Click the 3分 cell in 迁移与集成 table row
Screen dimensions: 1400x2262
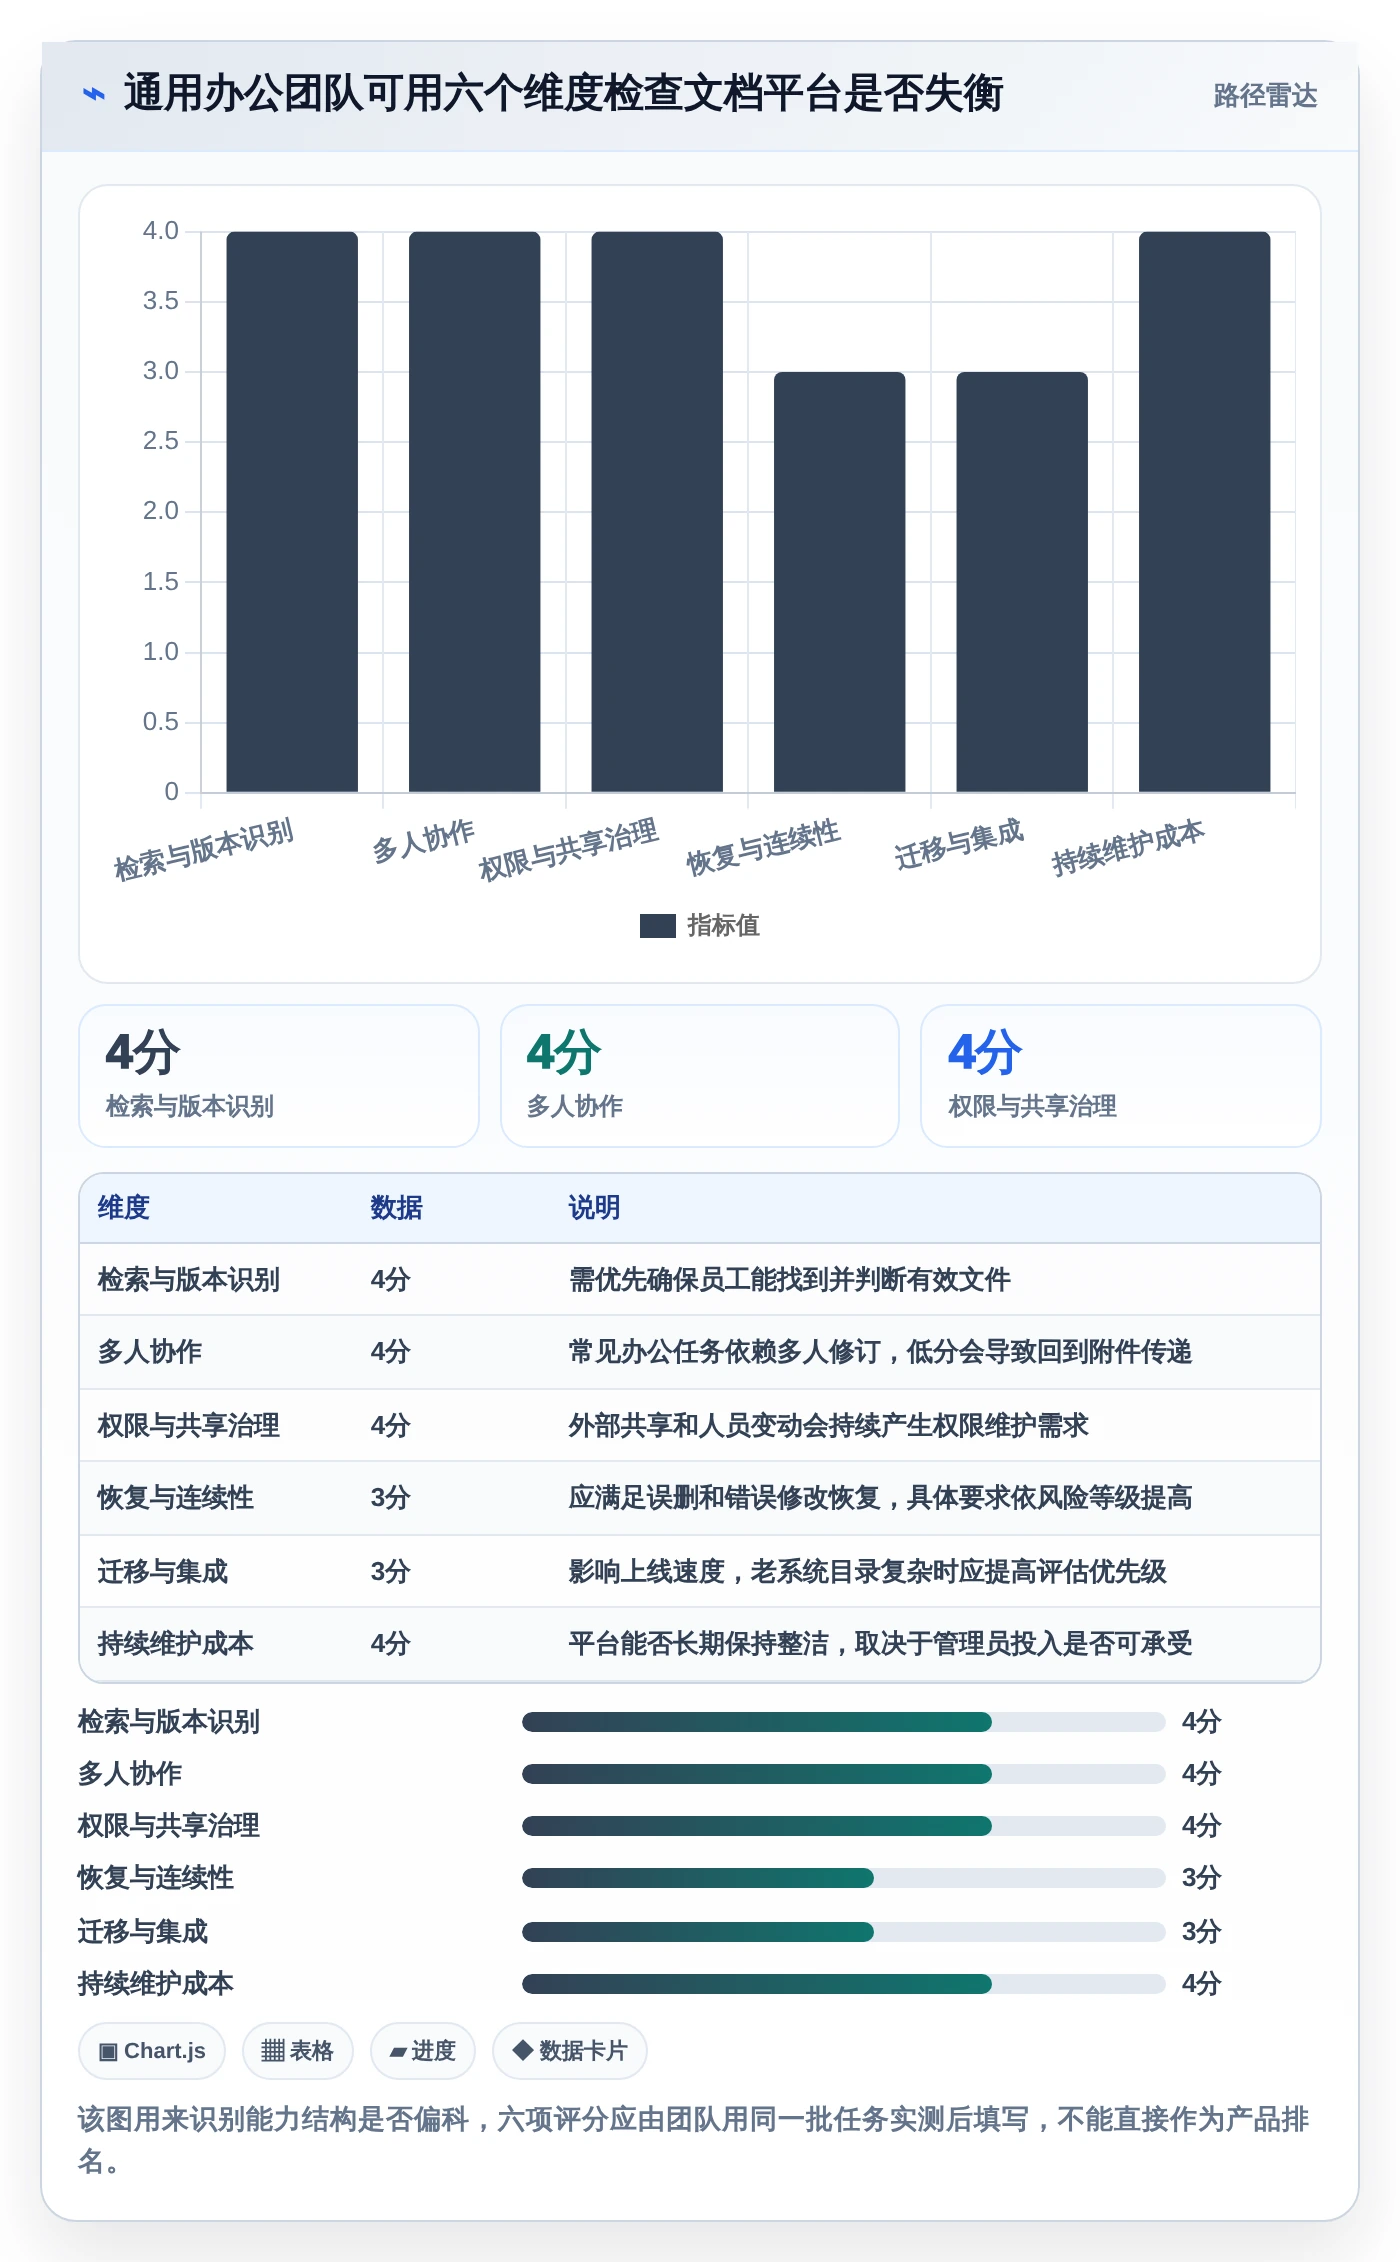[390, 1572]
